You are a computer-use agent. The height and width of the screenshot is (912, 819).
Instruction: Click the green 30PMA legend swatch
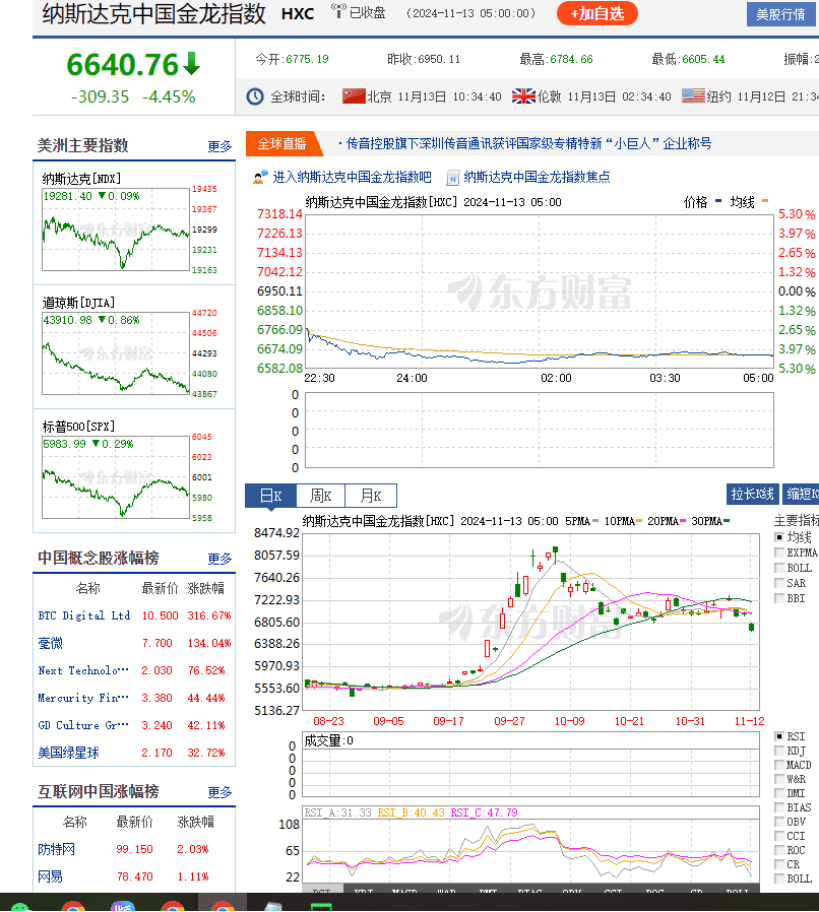[x=727, y=521]
